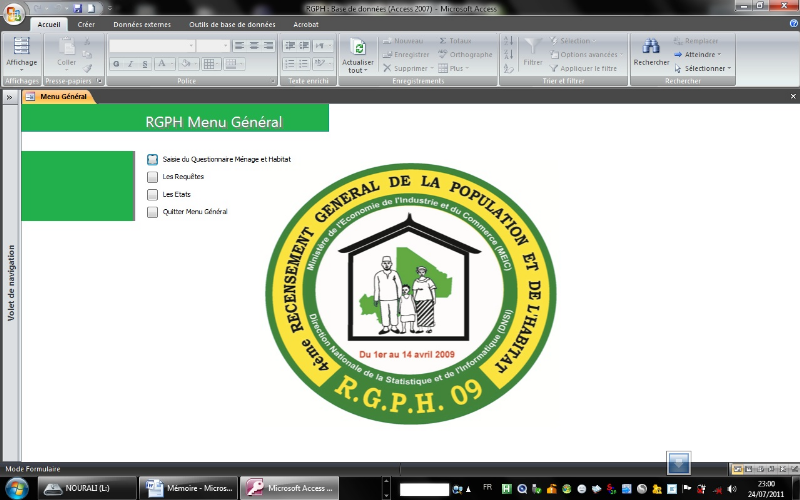
Task: Open the Créer ribbon tab
Action: point(86,24)
